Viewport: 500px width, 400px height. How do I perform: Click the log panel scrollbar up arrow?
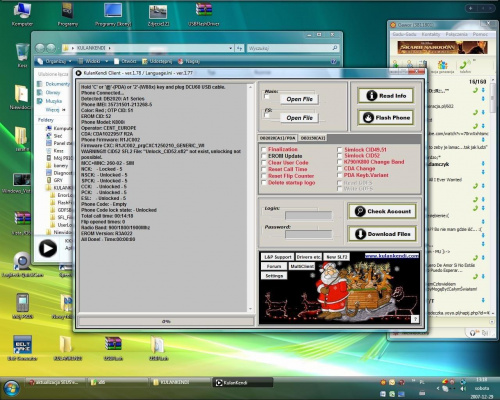[x=250, y=87]
